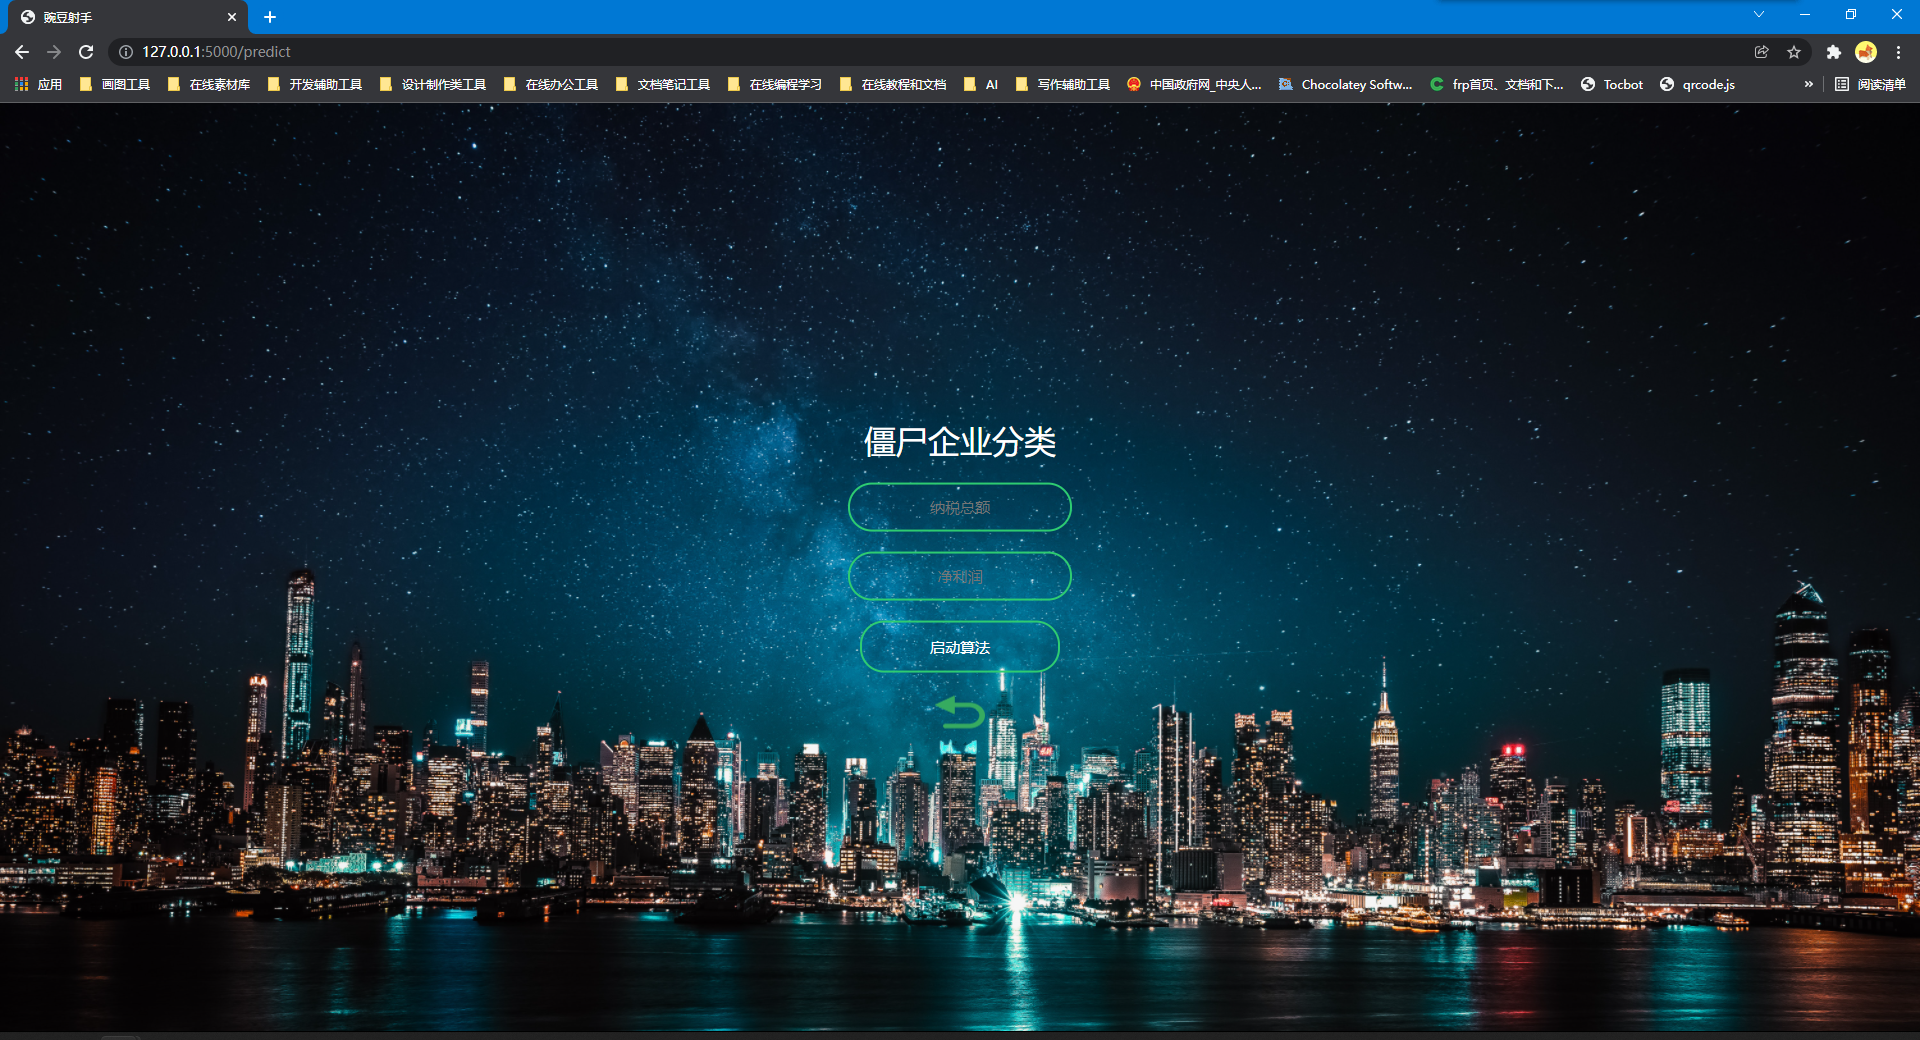The height and width of the screenshot is (1040, 1920).
Task: Close the browser window
Action: tap(1897, 14)
